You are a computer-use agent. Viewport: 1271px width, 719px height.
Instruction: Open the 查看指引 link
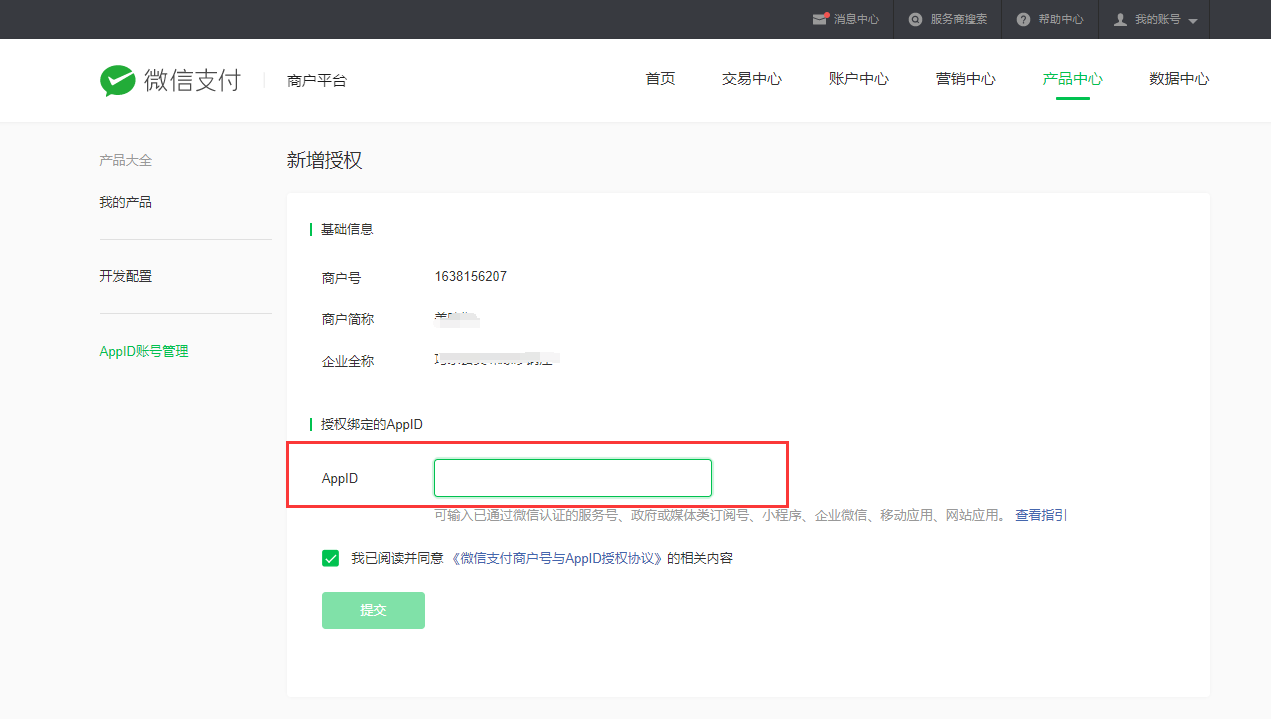[1041, 515]
